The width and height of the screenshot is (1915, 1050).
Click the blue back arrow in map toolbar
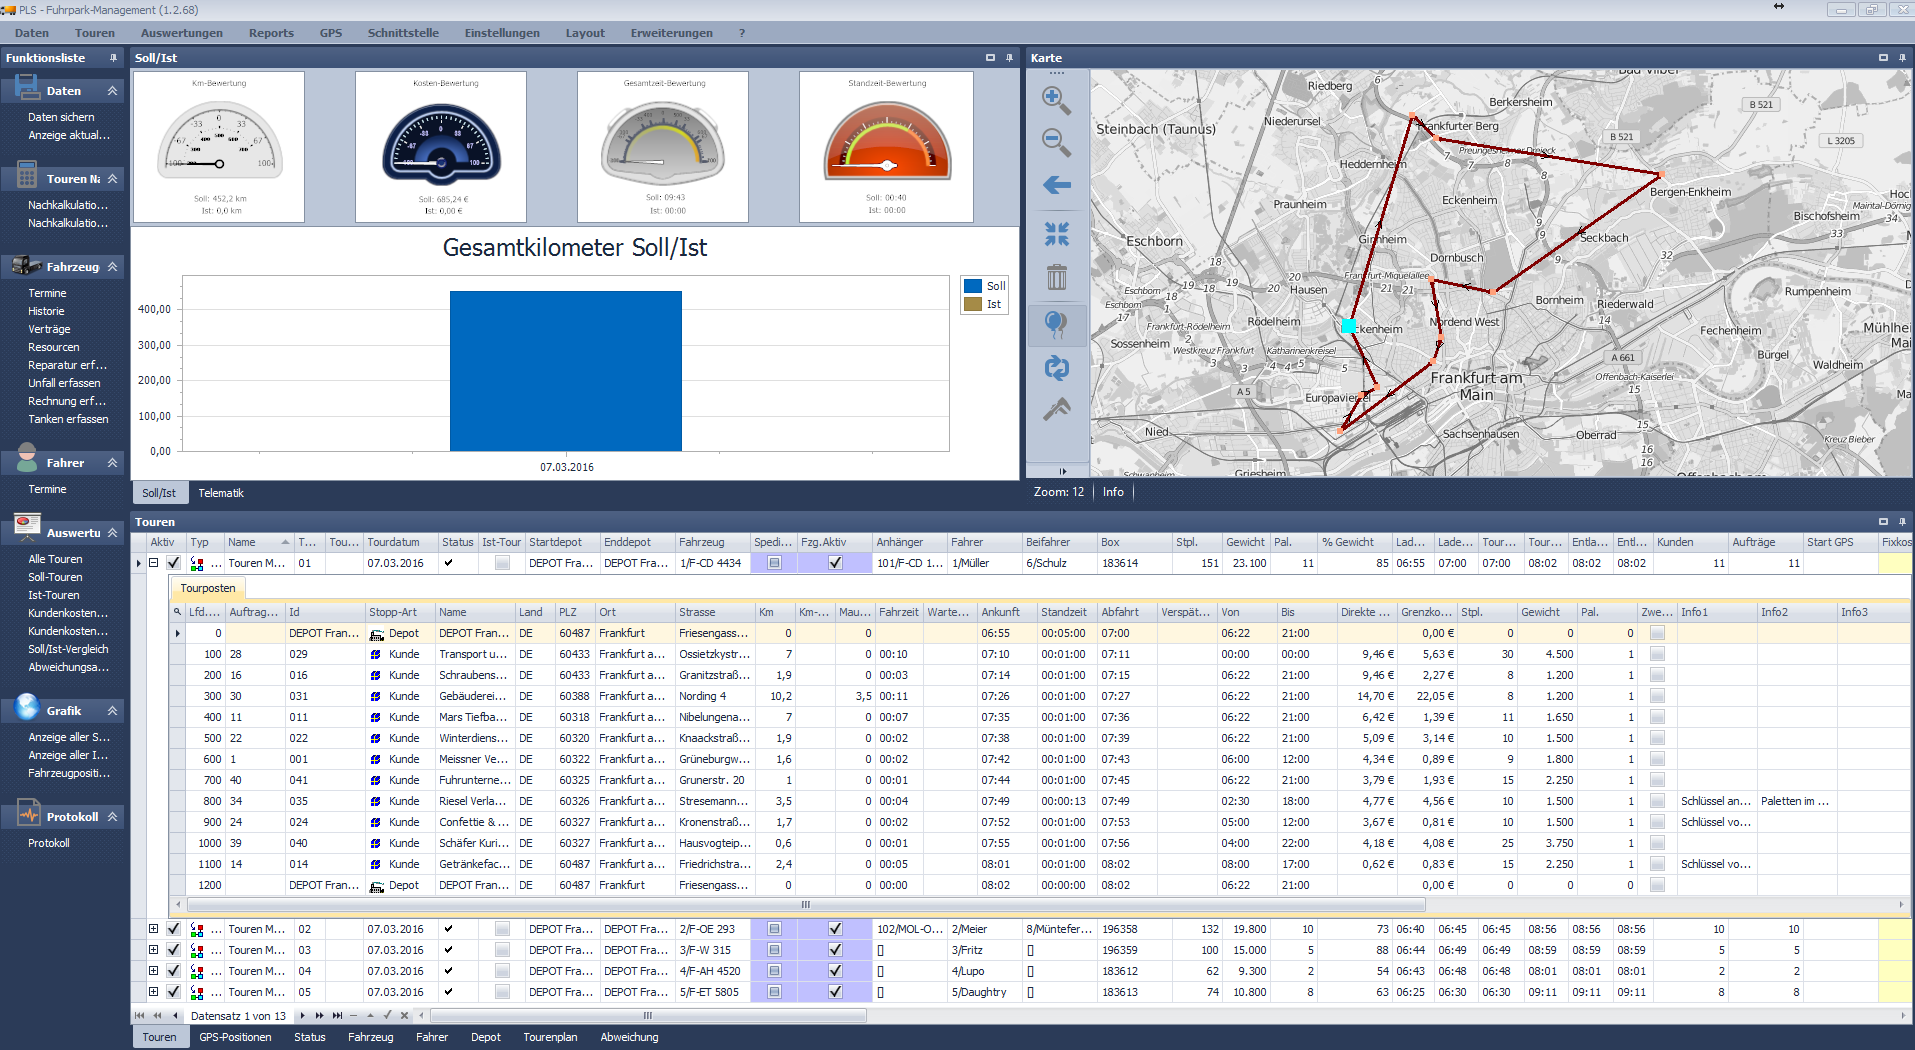coord(1056,185)
